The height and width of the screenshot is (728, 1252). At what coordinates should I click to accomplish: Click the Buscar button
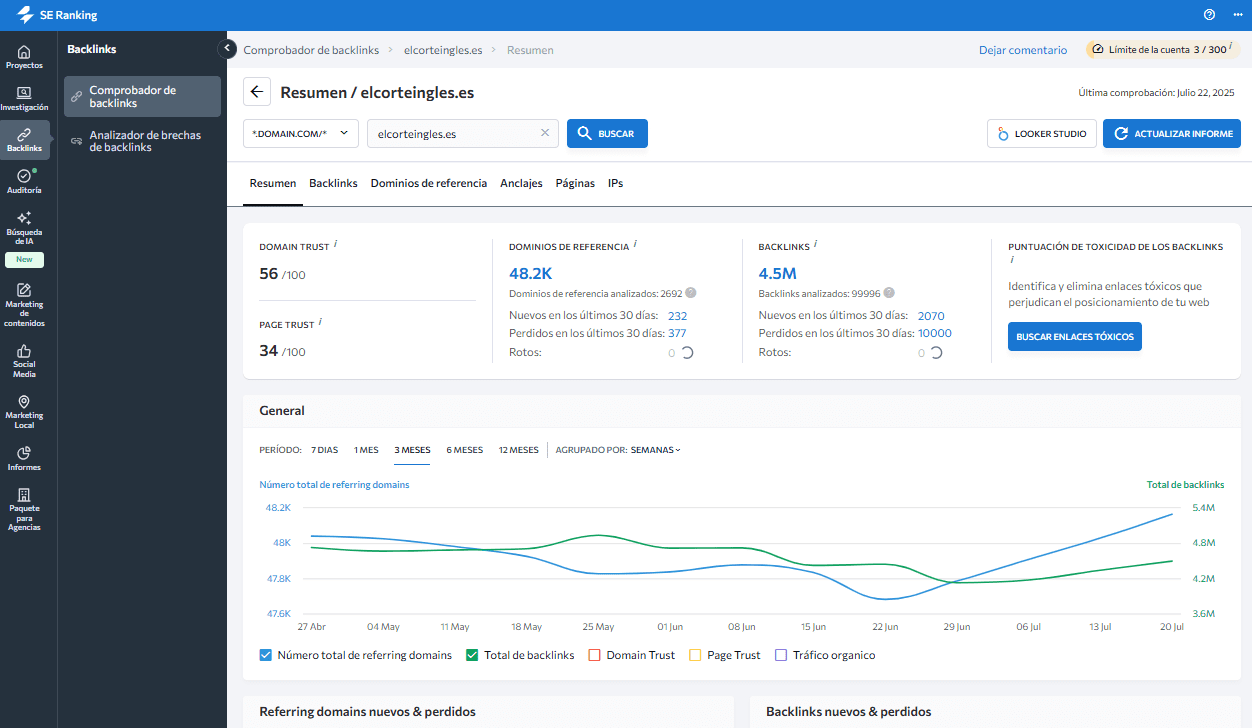coord(607,133)
